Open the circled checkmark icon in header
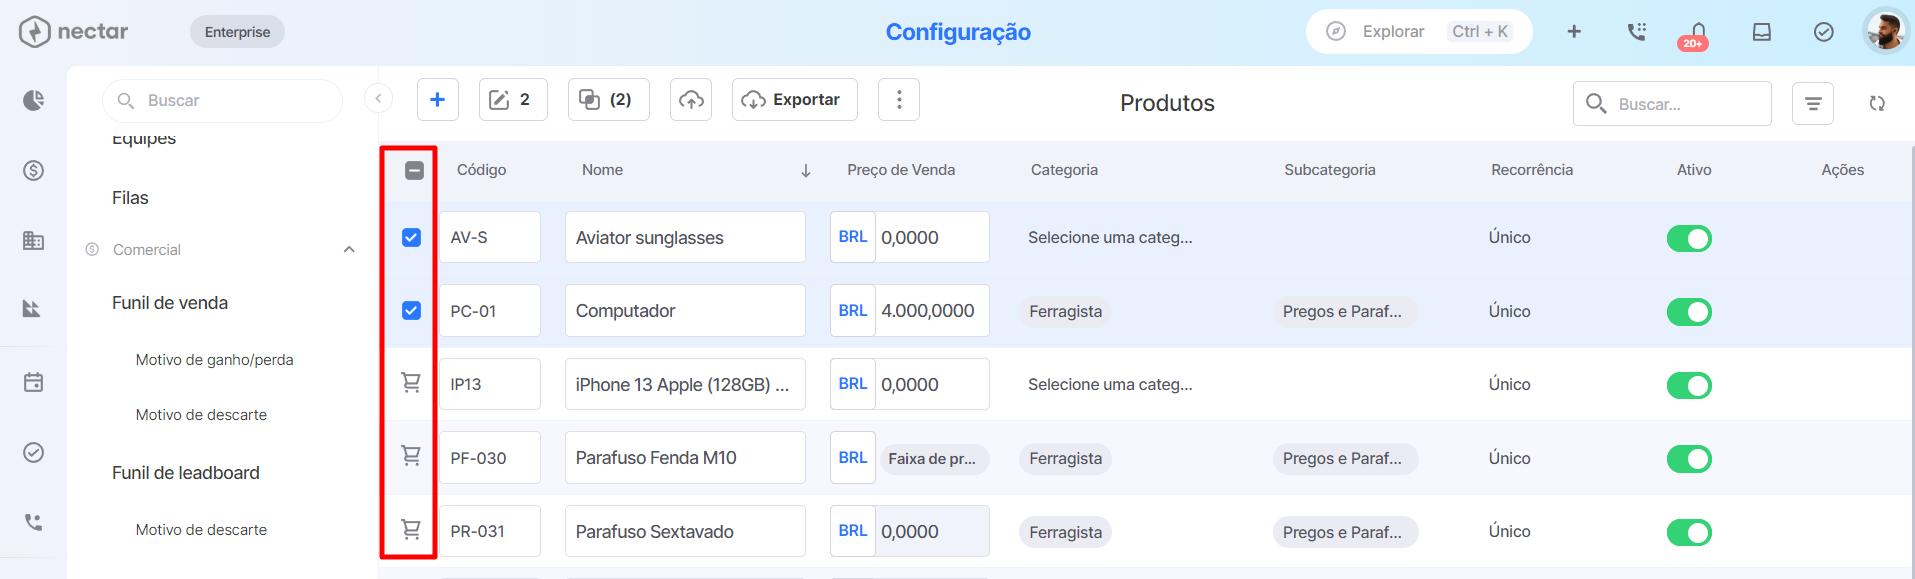1915x579 pixels. point(1824,32)
